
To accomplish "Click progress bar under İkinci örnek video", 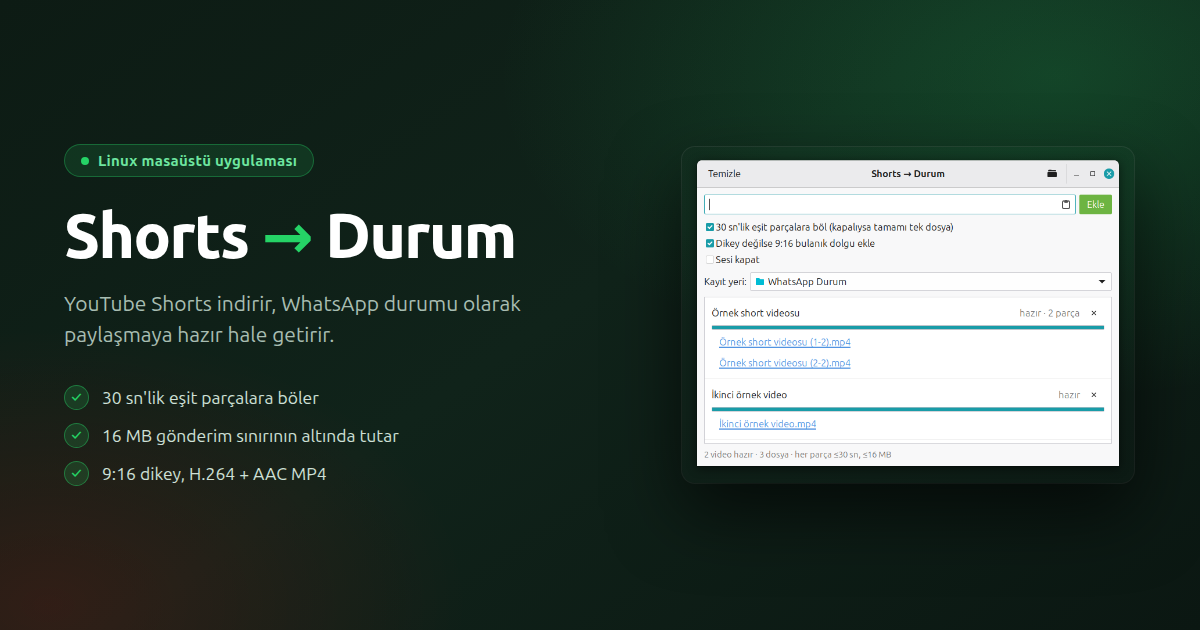I will click(x=908, y=409).
